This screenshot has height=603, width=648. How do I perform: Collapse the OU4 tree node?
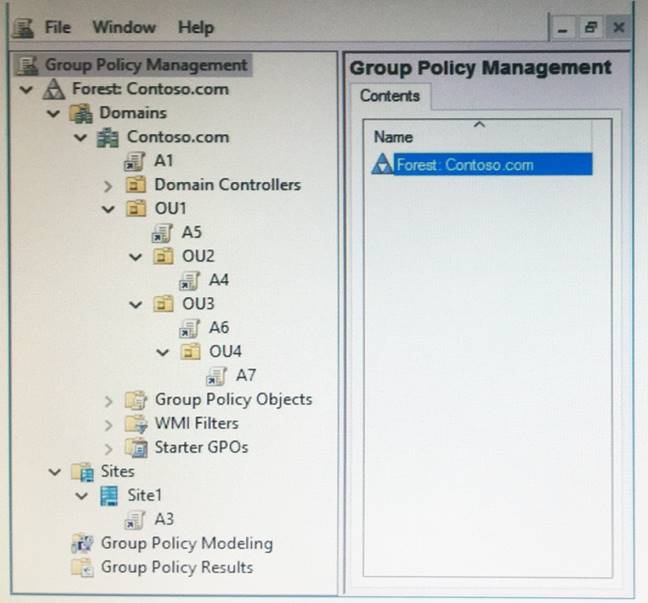pos(163,352)
